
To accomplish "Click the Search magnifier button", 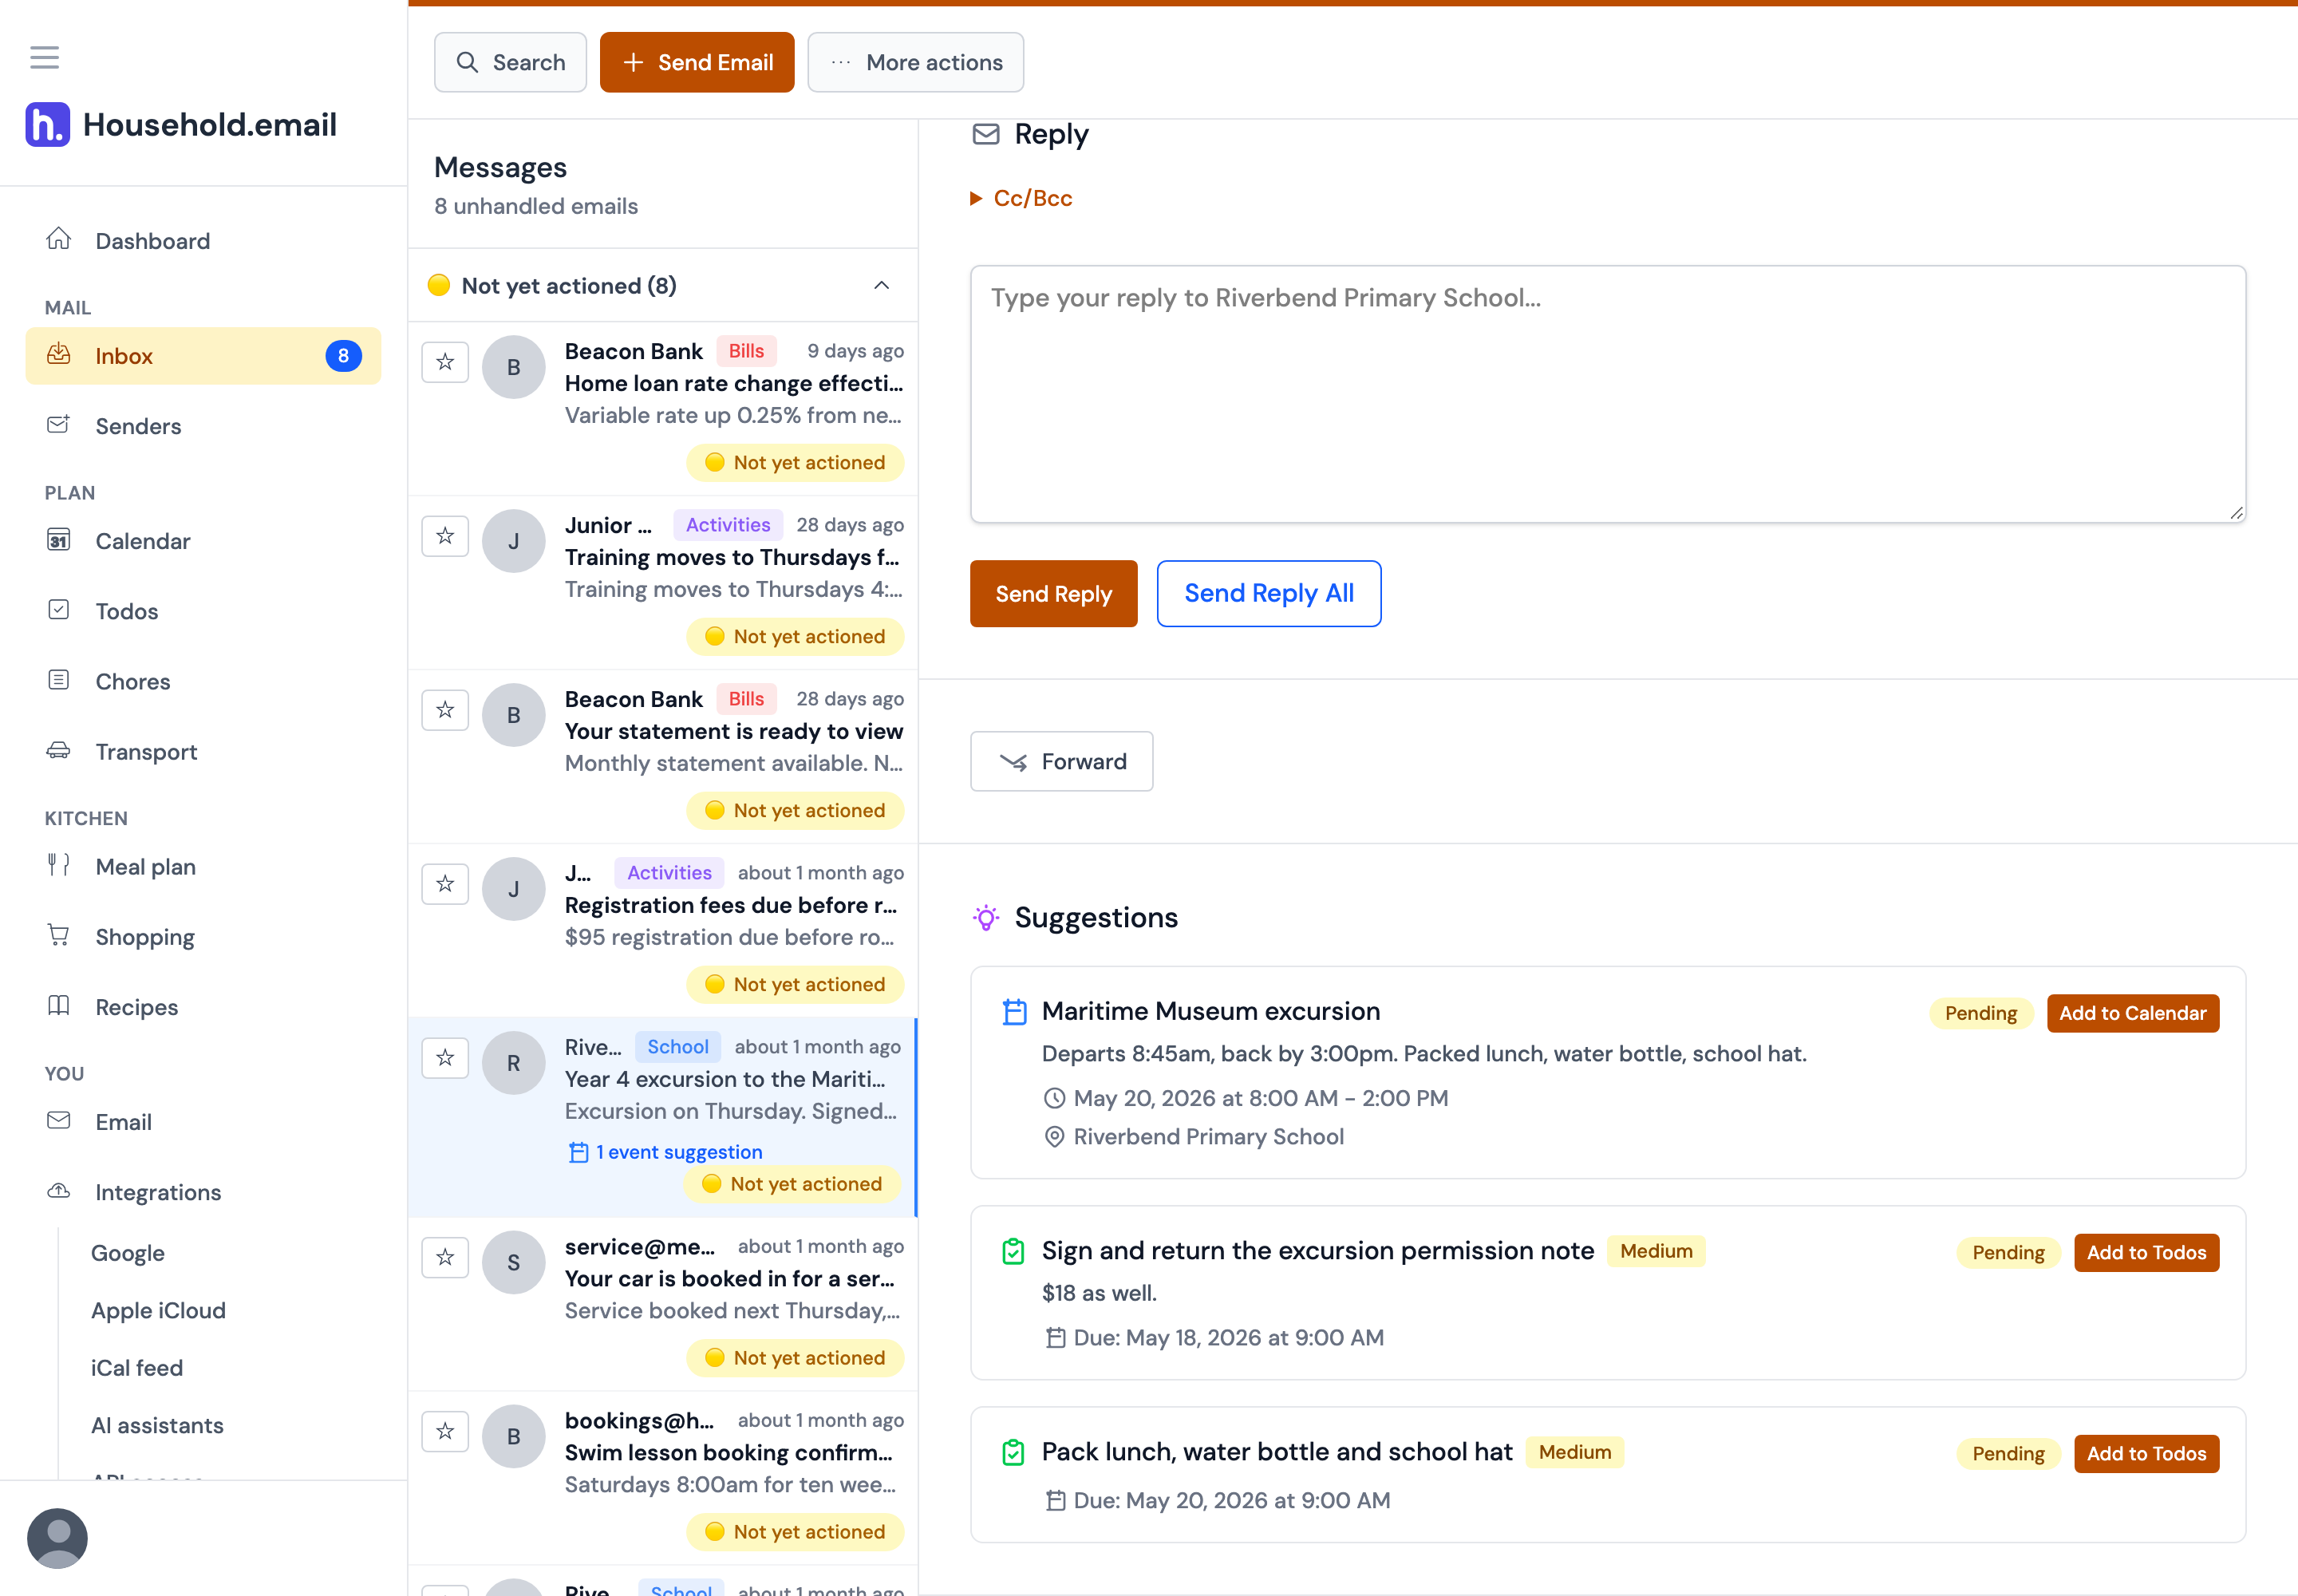I will 510,62.
